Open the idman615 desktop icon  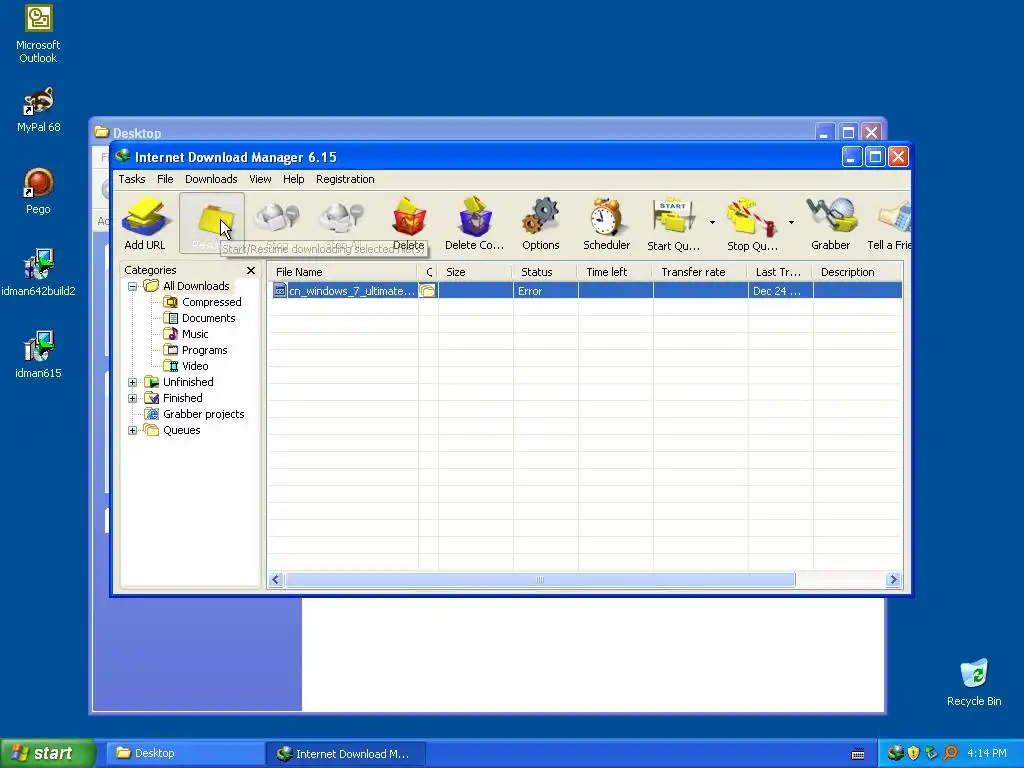point(38,355)
